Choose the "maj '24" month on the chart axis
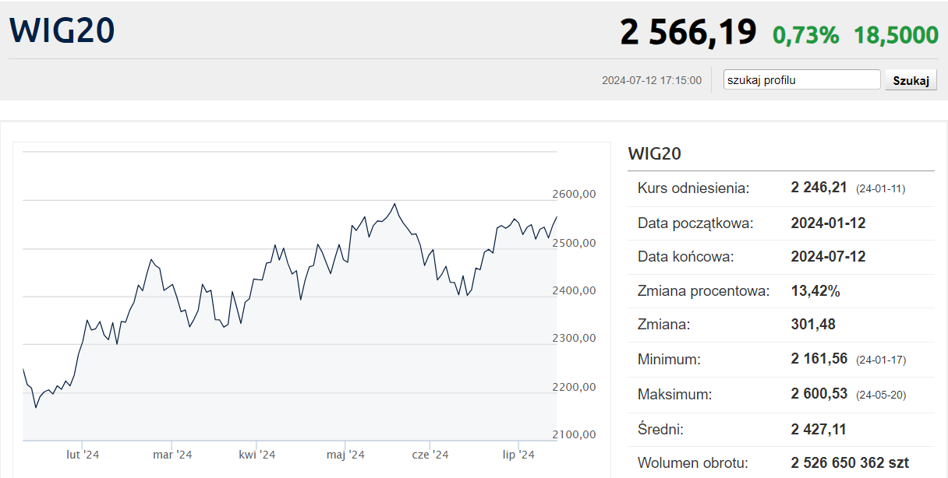Viewport: 948px width, 478px height. pos(344,455)
